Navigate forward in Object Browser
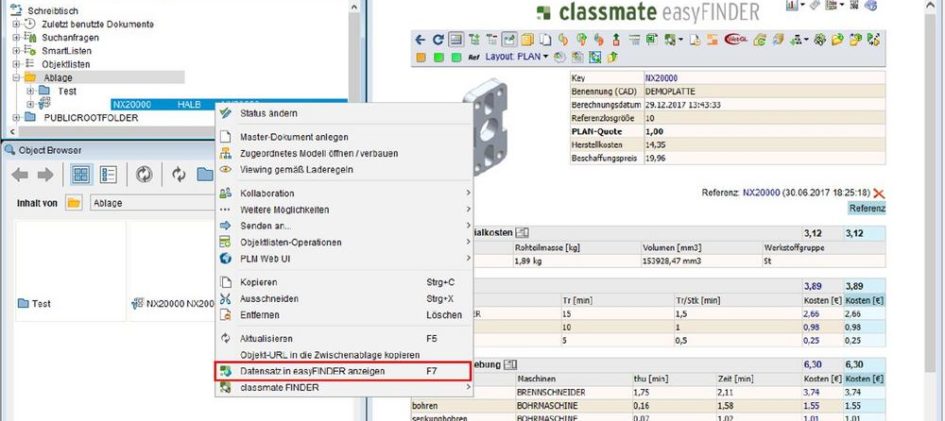The height and width of the screenshot is (421, 945). coord(45,175)
